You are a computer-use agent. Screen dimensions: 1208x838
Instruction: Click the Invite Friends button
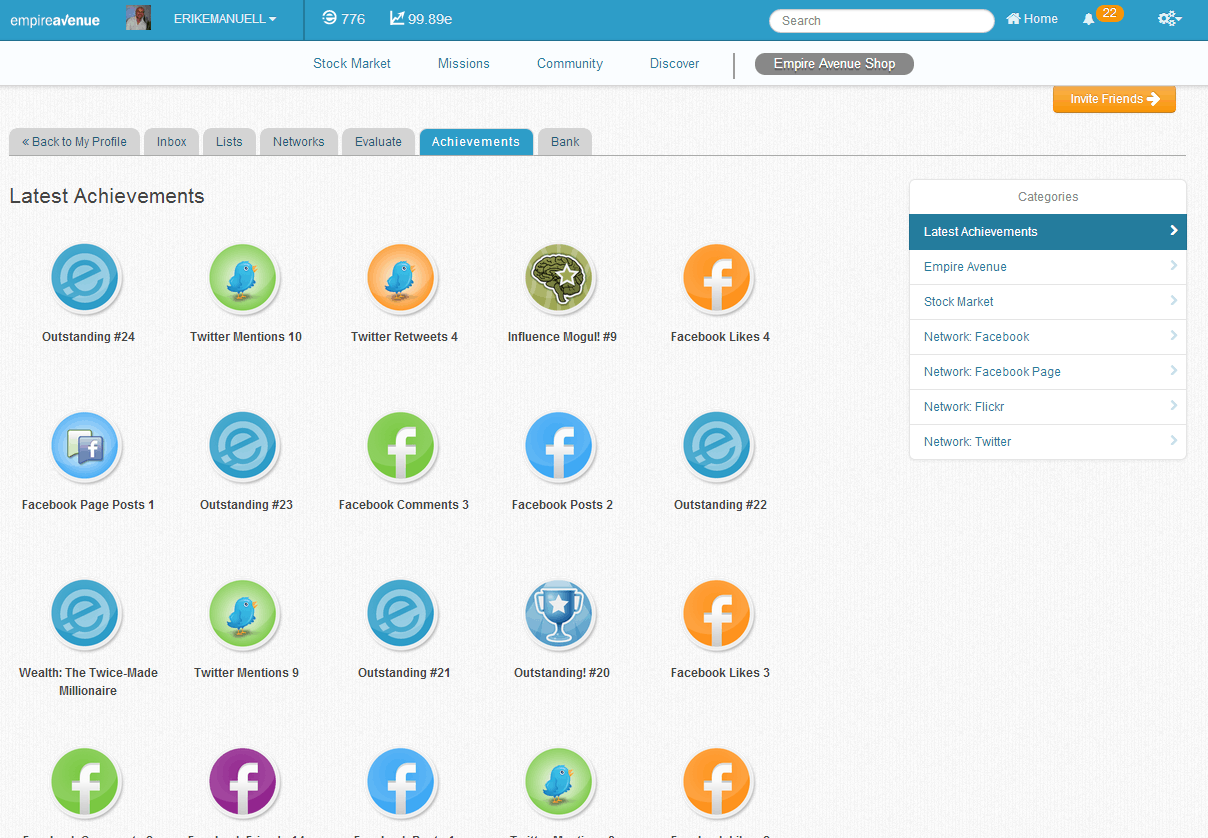click(1114, 99)
